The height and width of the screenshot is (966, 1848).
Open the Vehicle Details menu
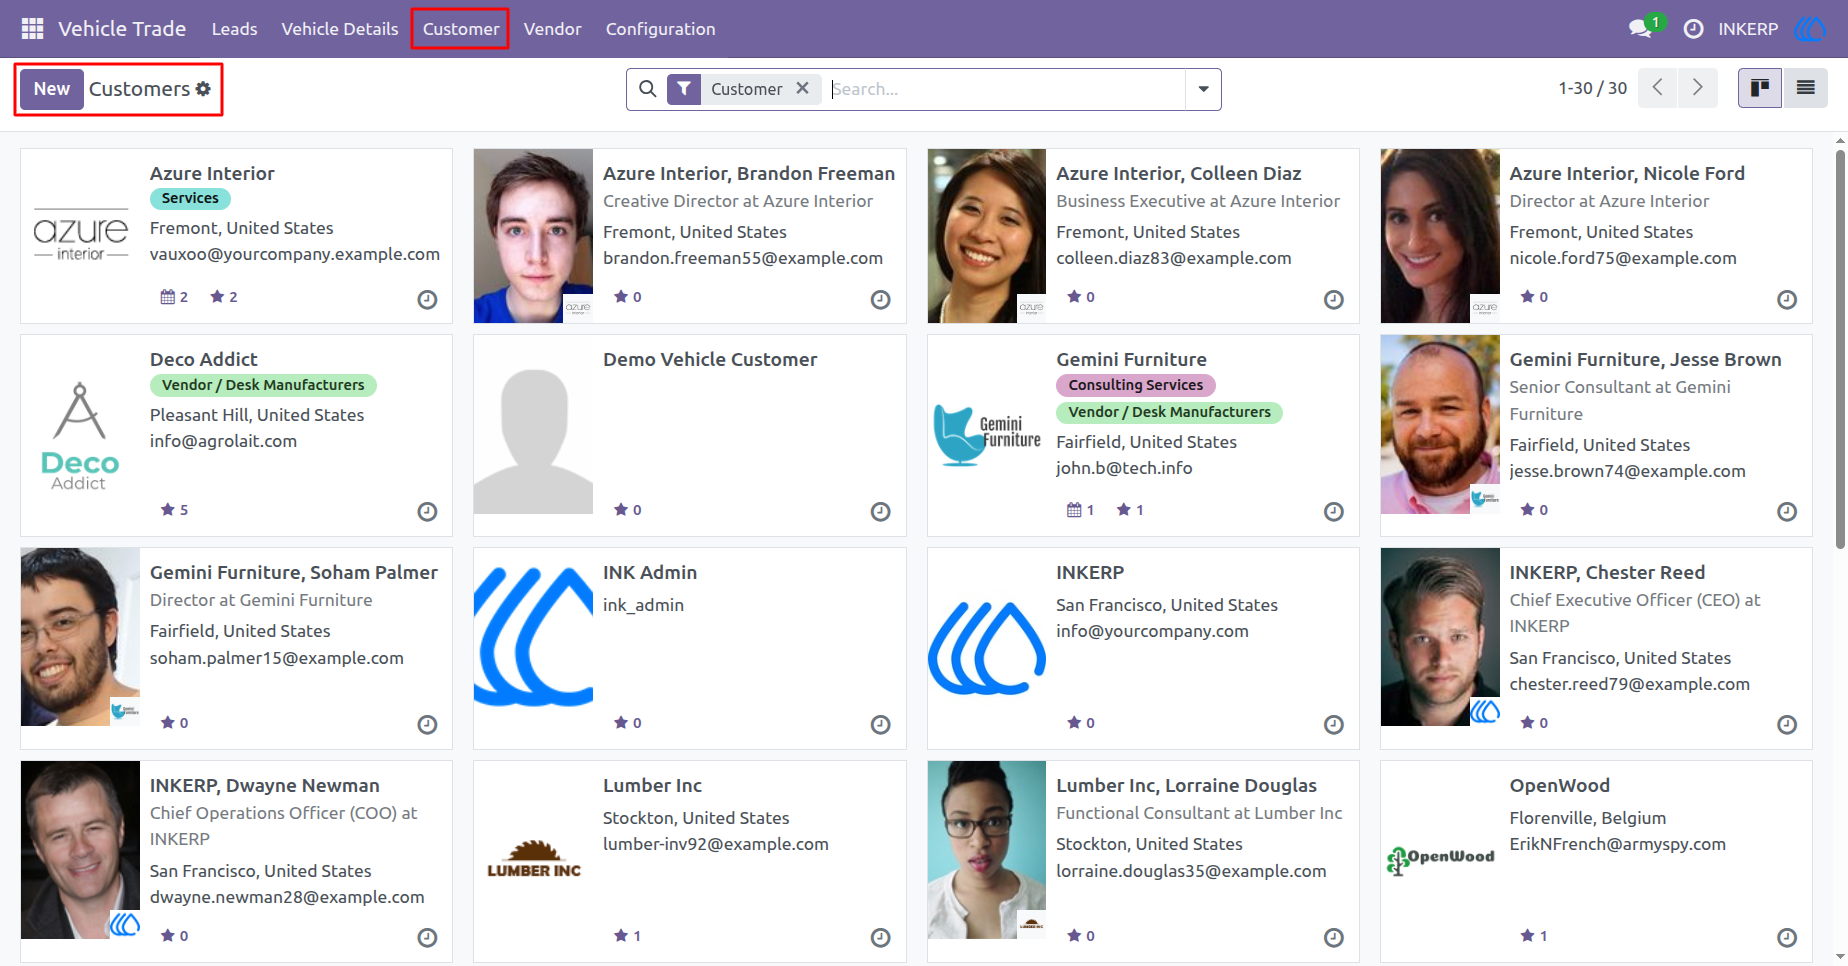(x=340, y=29)
